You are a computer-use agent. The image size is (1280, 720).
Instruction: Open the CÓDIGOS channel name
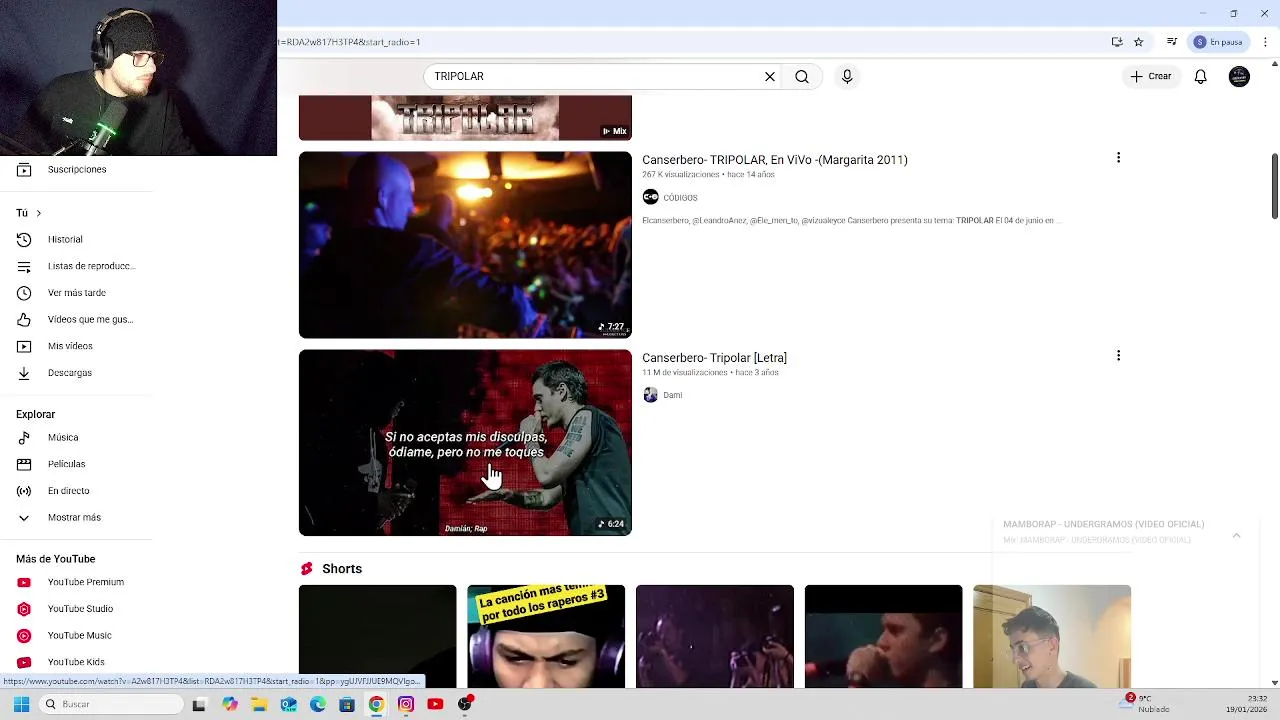coord(680,198)
